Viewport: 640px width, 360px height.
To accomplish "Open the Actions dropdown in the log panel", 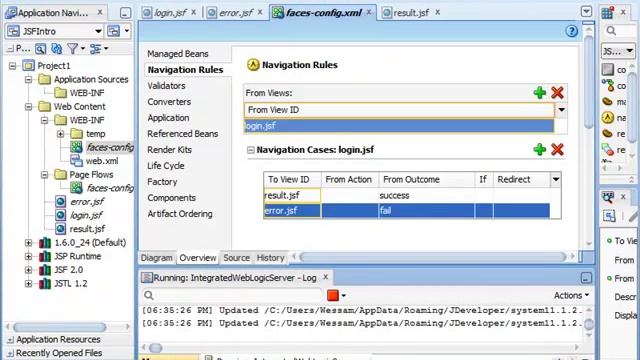I will (571, 295).
